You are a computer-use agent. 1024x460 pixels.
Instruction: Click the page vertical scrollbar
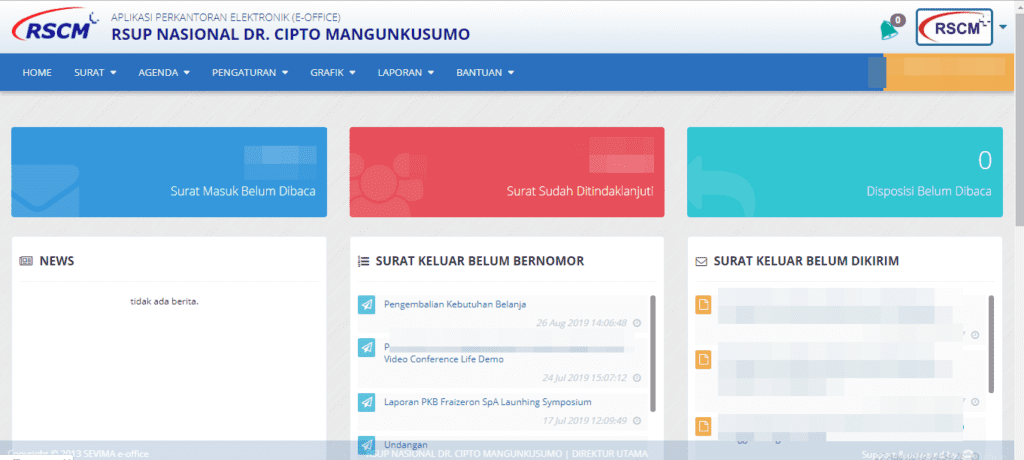coord(1019,118)
